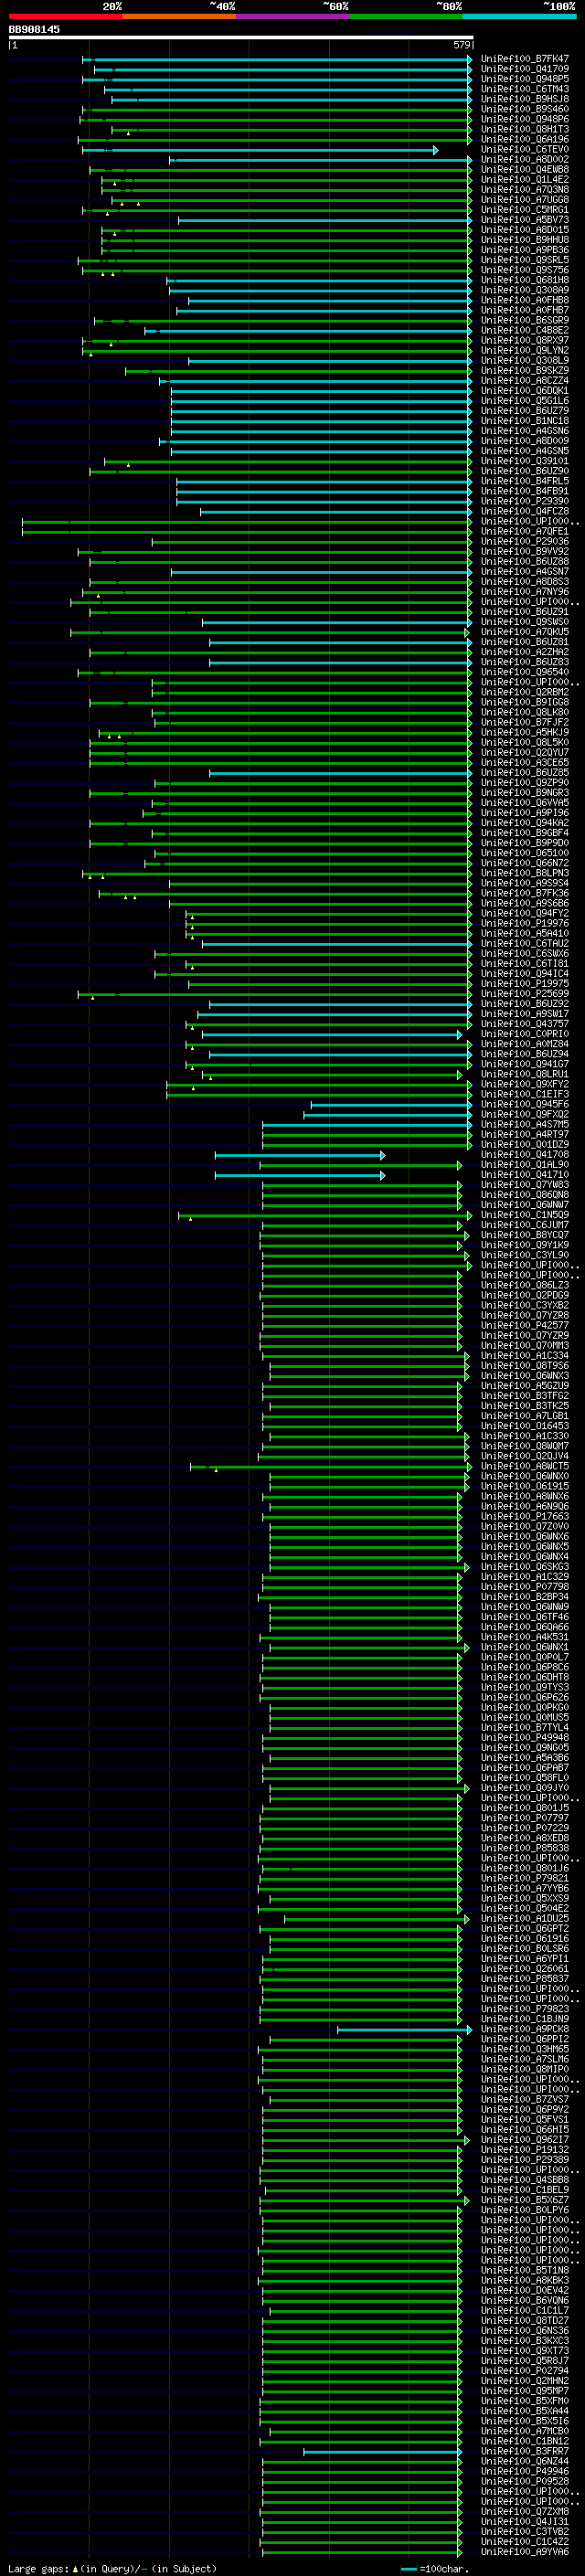Viewport: 585px width, 2576px height.
Task: Select the label UniRef100_A8WCT5
Action: tap(525, 1467)
